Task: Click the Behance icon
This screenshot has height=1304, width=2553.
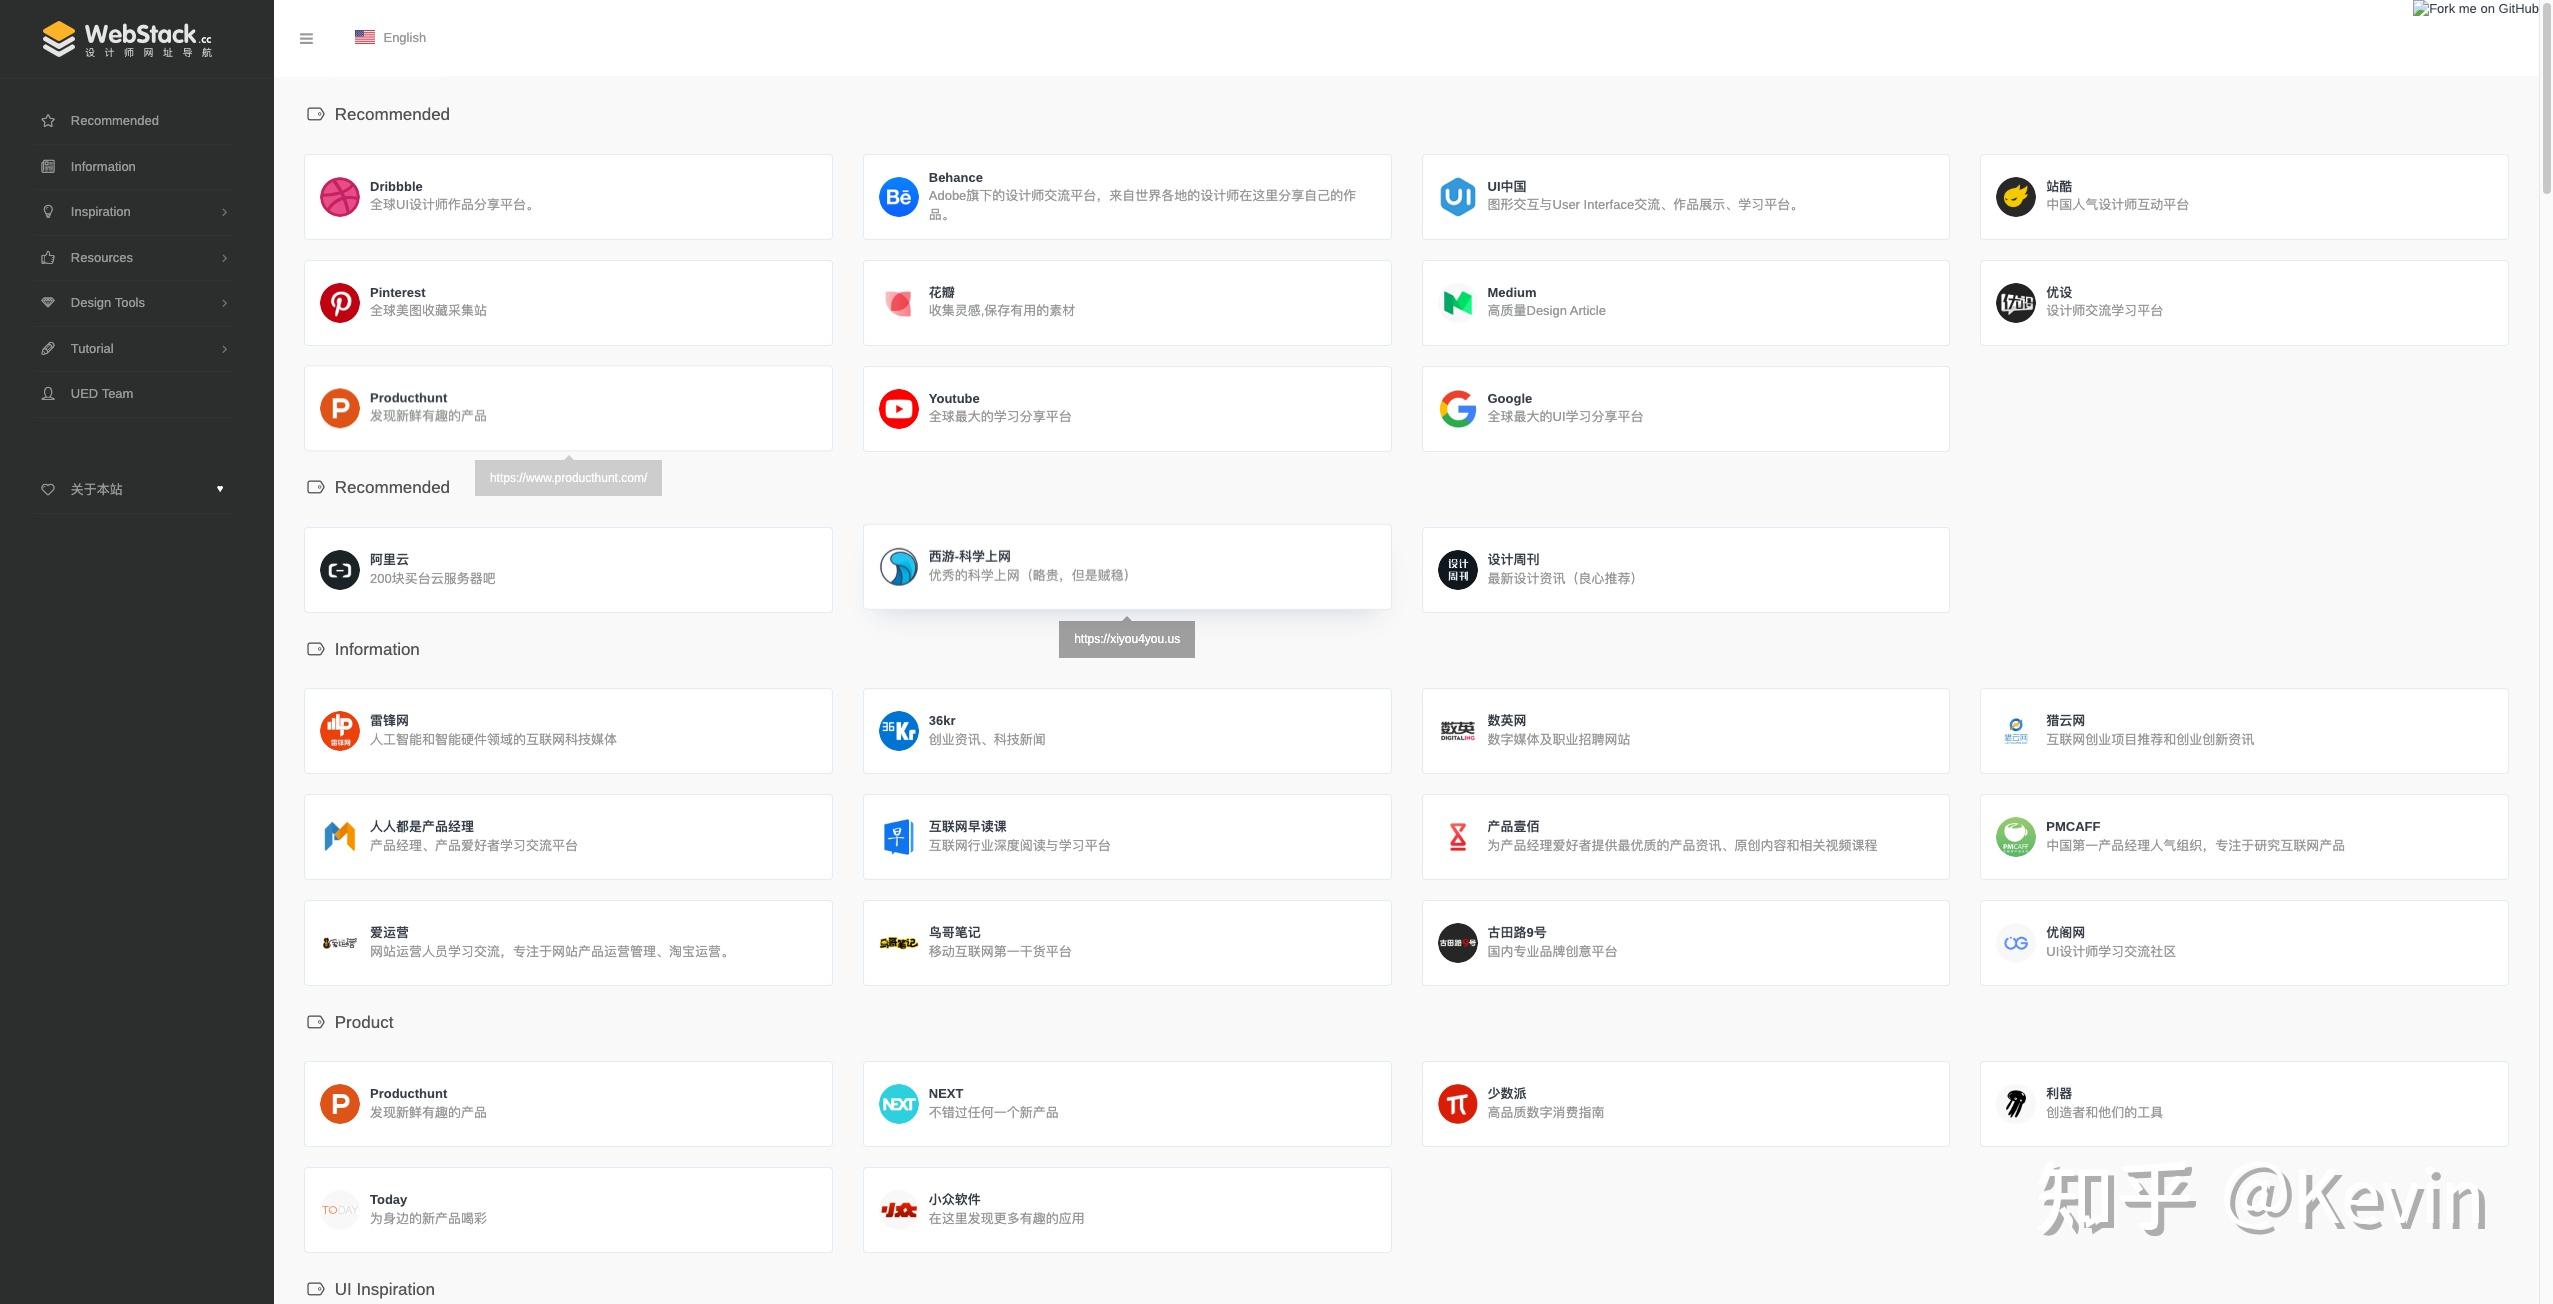Action: (898, 196)
